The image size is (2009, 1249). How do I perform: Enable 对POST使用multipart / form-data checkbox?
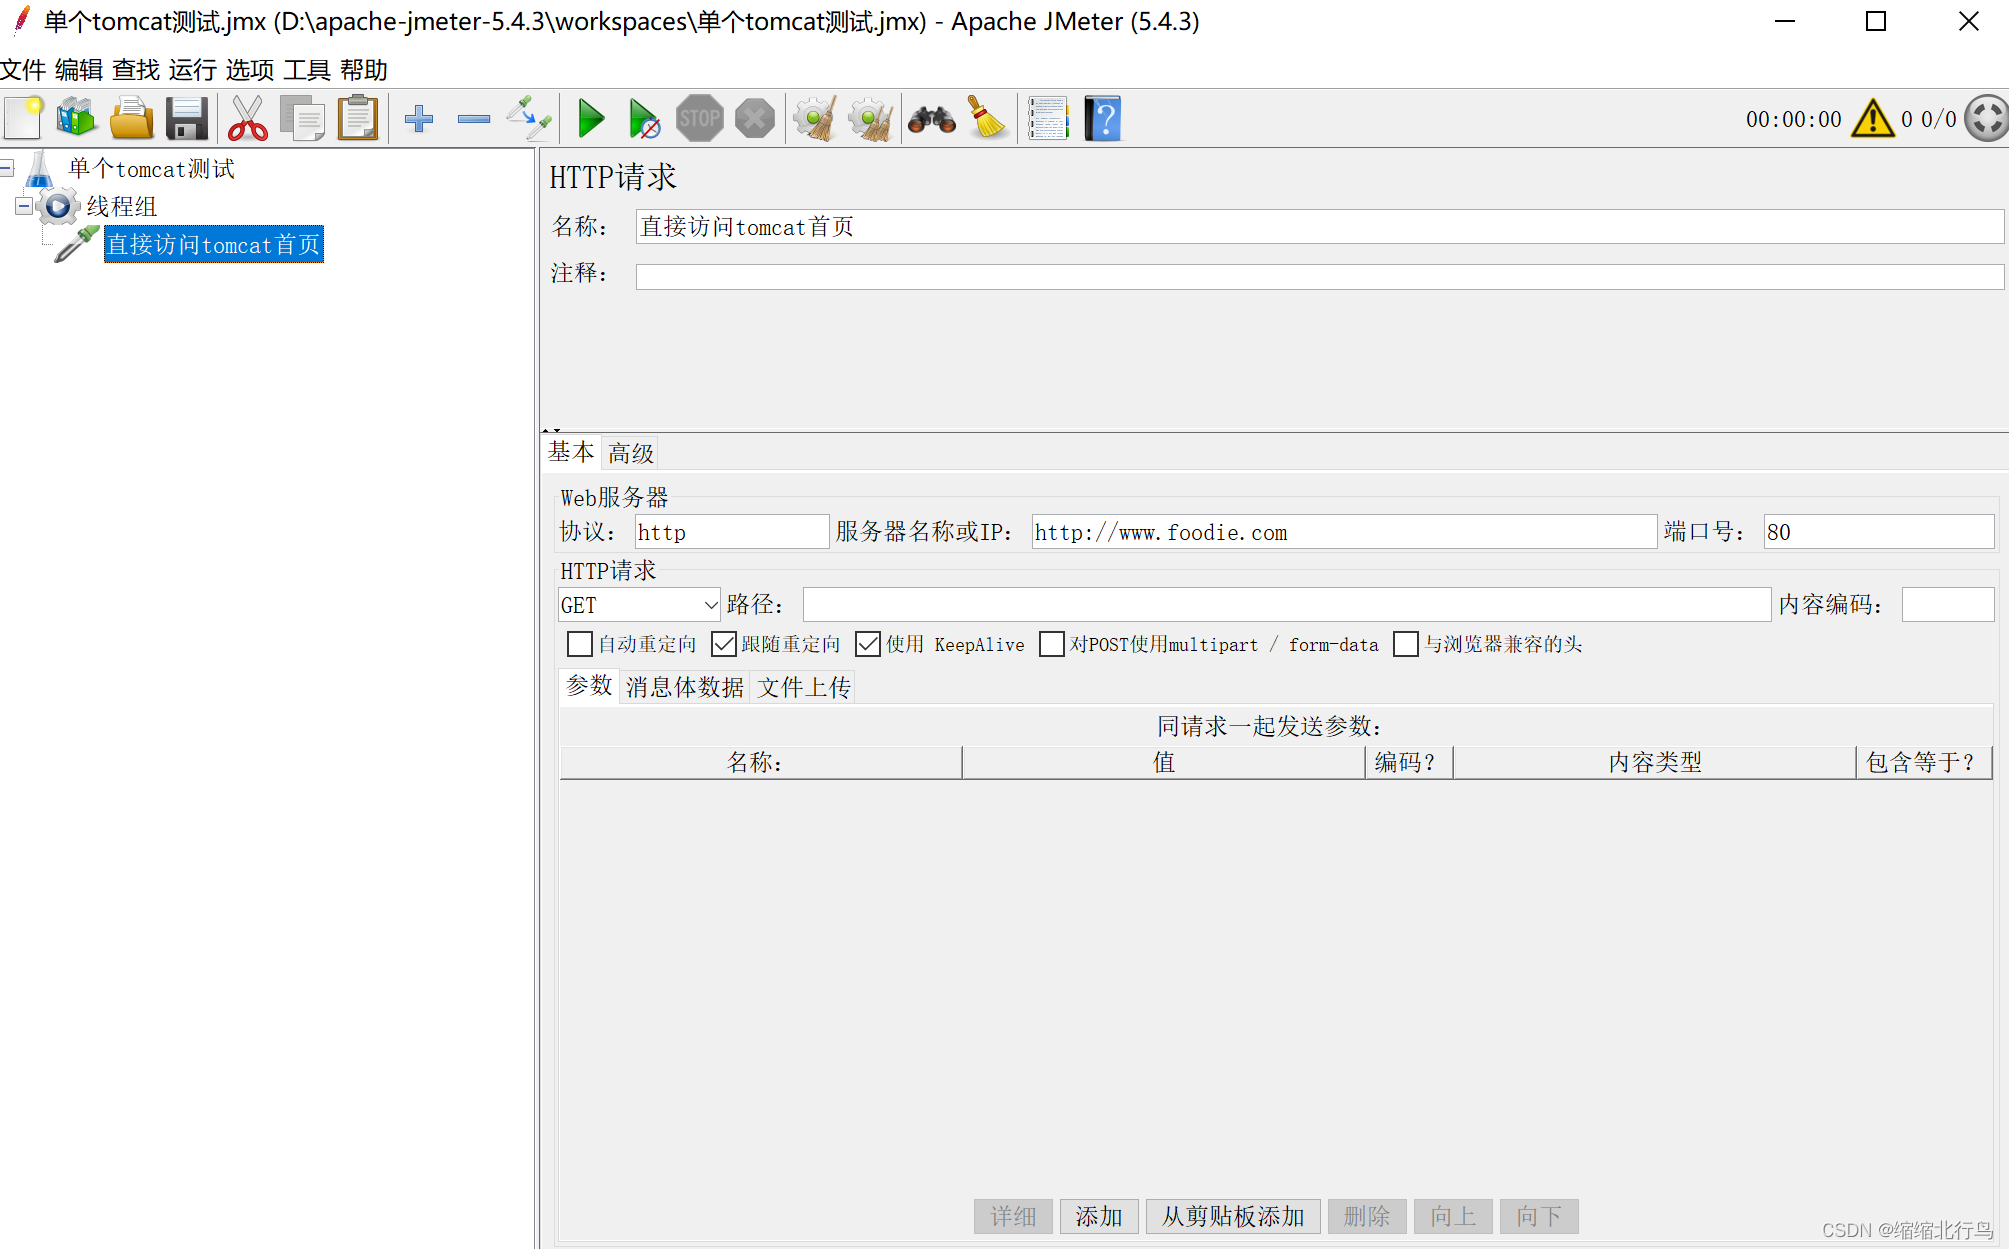(x=1052, y=644)
